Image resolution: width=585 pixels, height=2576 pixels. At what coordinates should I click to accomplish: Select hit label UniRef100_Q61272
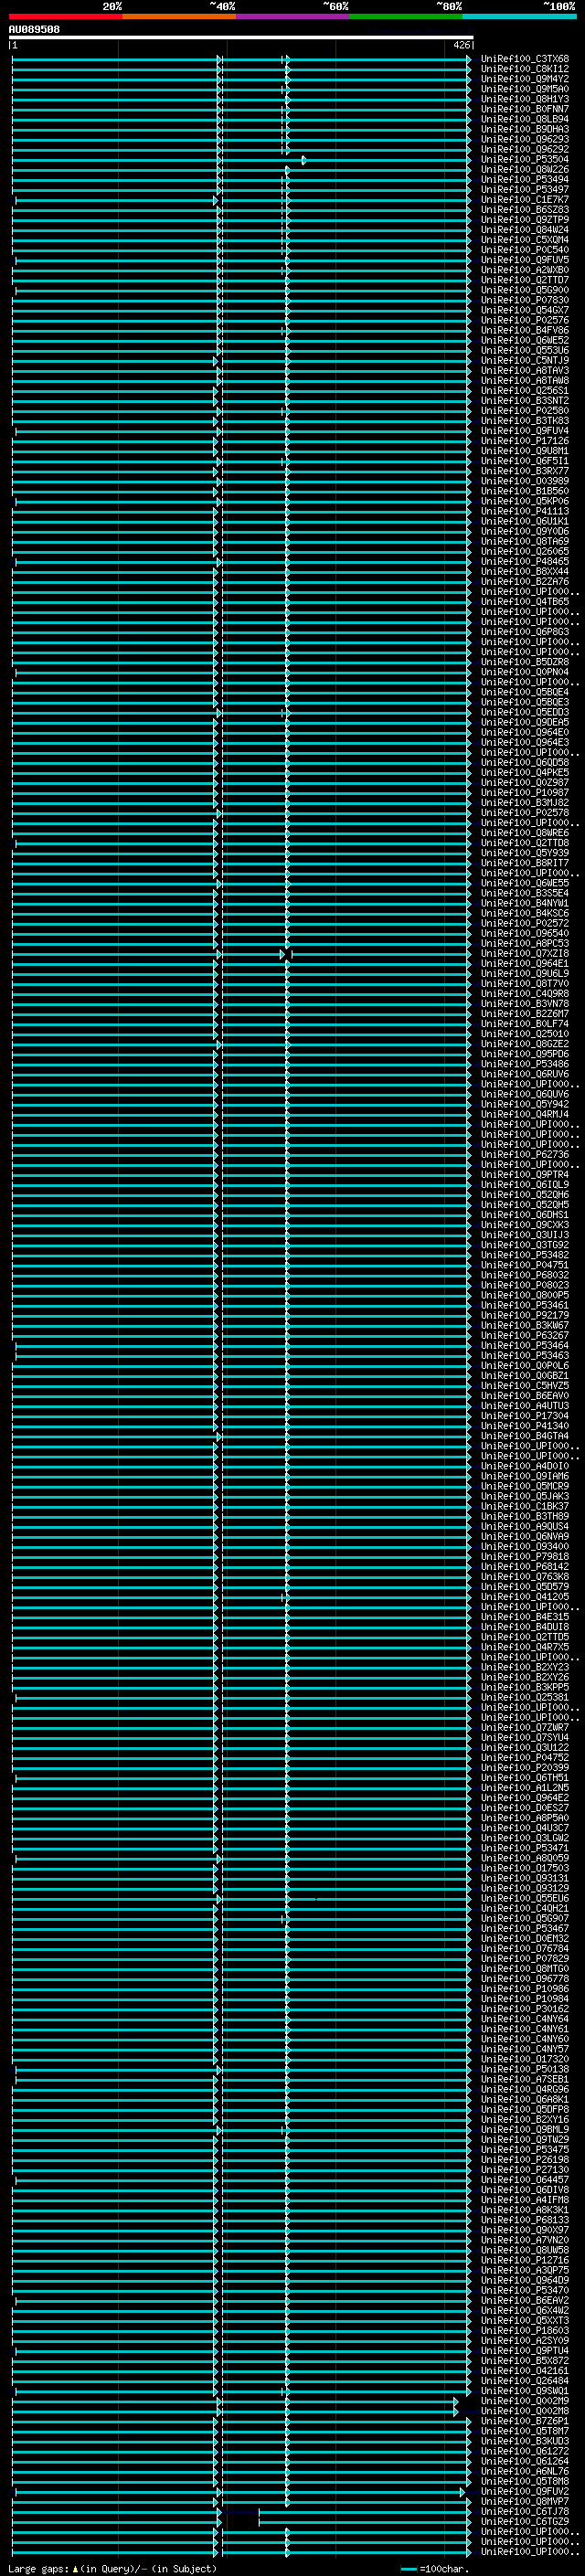click(x=525, y=2451)
